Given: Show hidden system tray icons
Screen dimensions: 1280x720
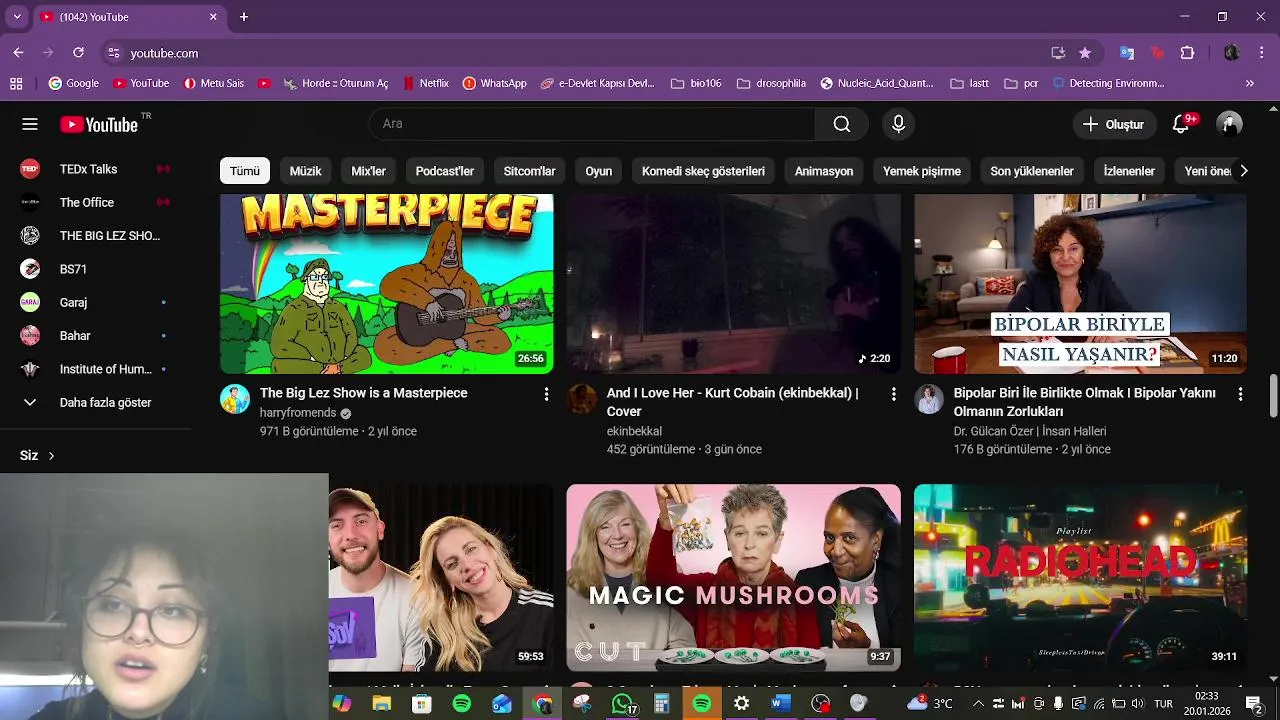Looking at the screenshot, I should pyautogui.click(x=978, y=704).
